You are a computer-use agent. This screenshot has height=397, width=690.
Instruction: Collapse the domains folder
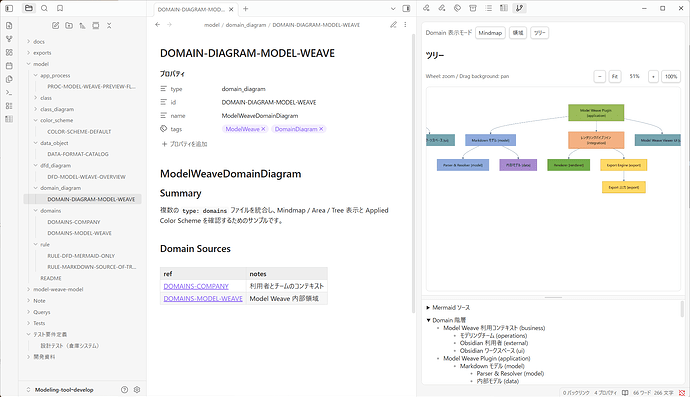(x=36, y=211)
